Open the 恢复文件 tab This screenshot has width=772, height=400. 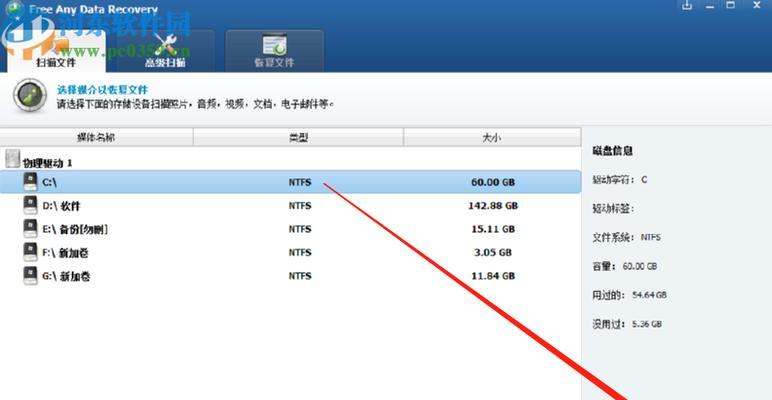coord(274,51)
